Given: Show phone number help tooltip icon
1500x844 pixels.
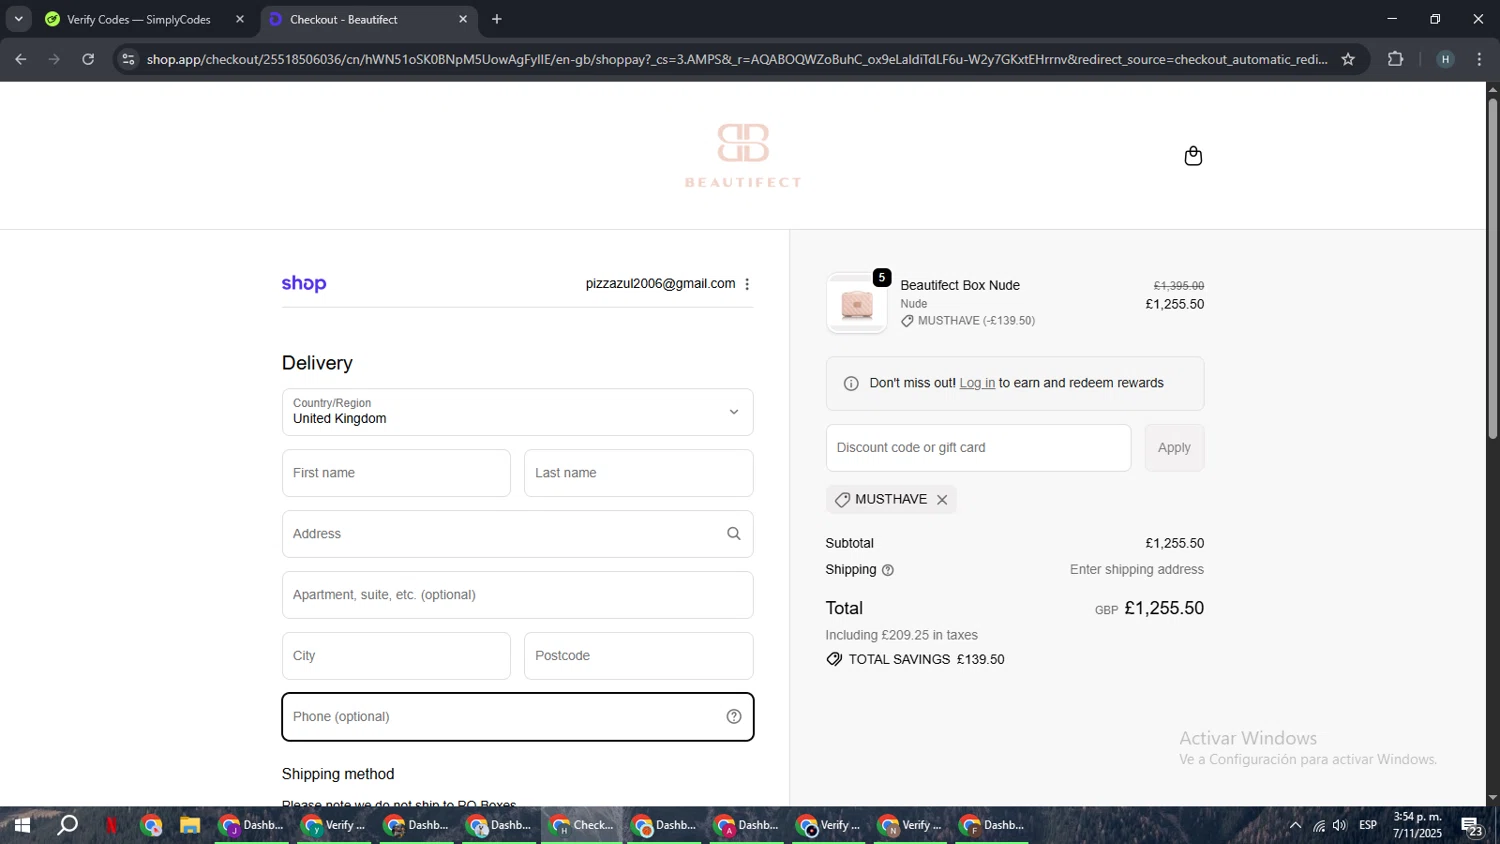Looking at the screenshot, I should pos(734,717).
